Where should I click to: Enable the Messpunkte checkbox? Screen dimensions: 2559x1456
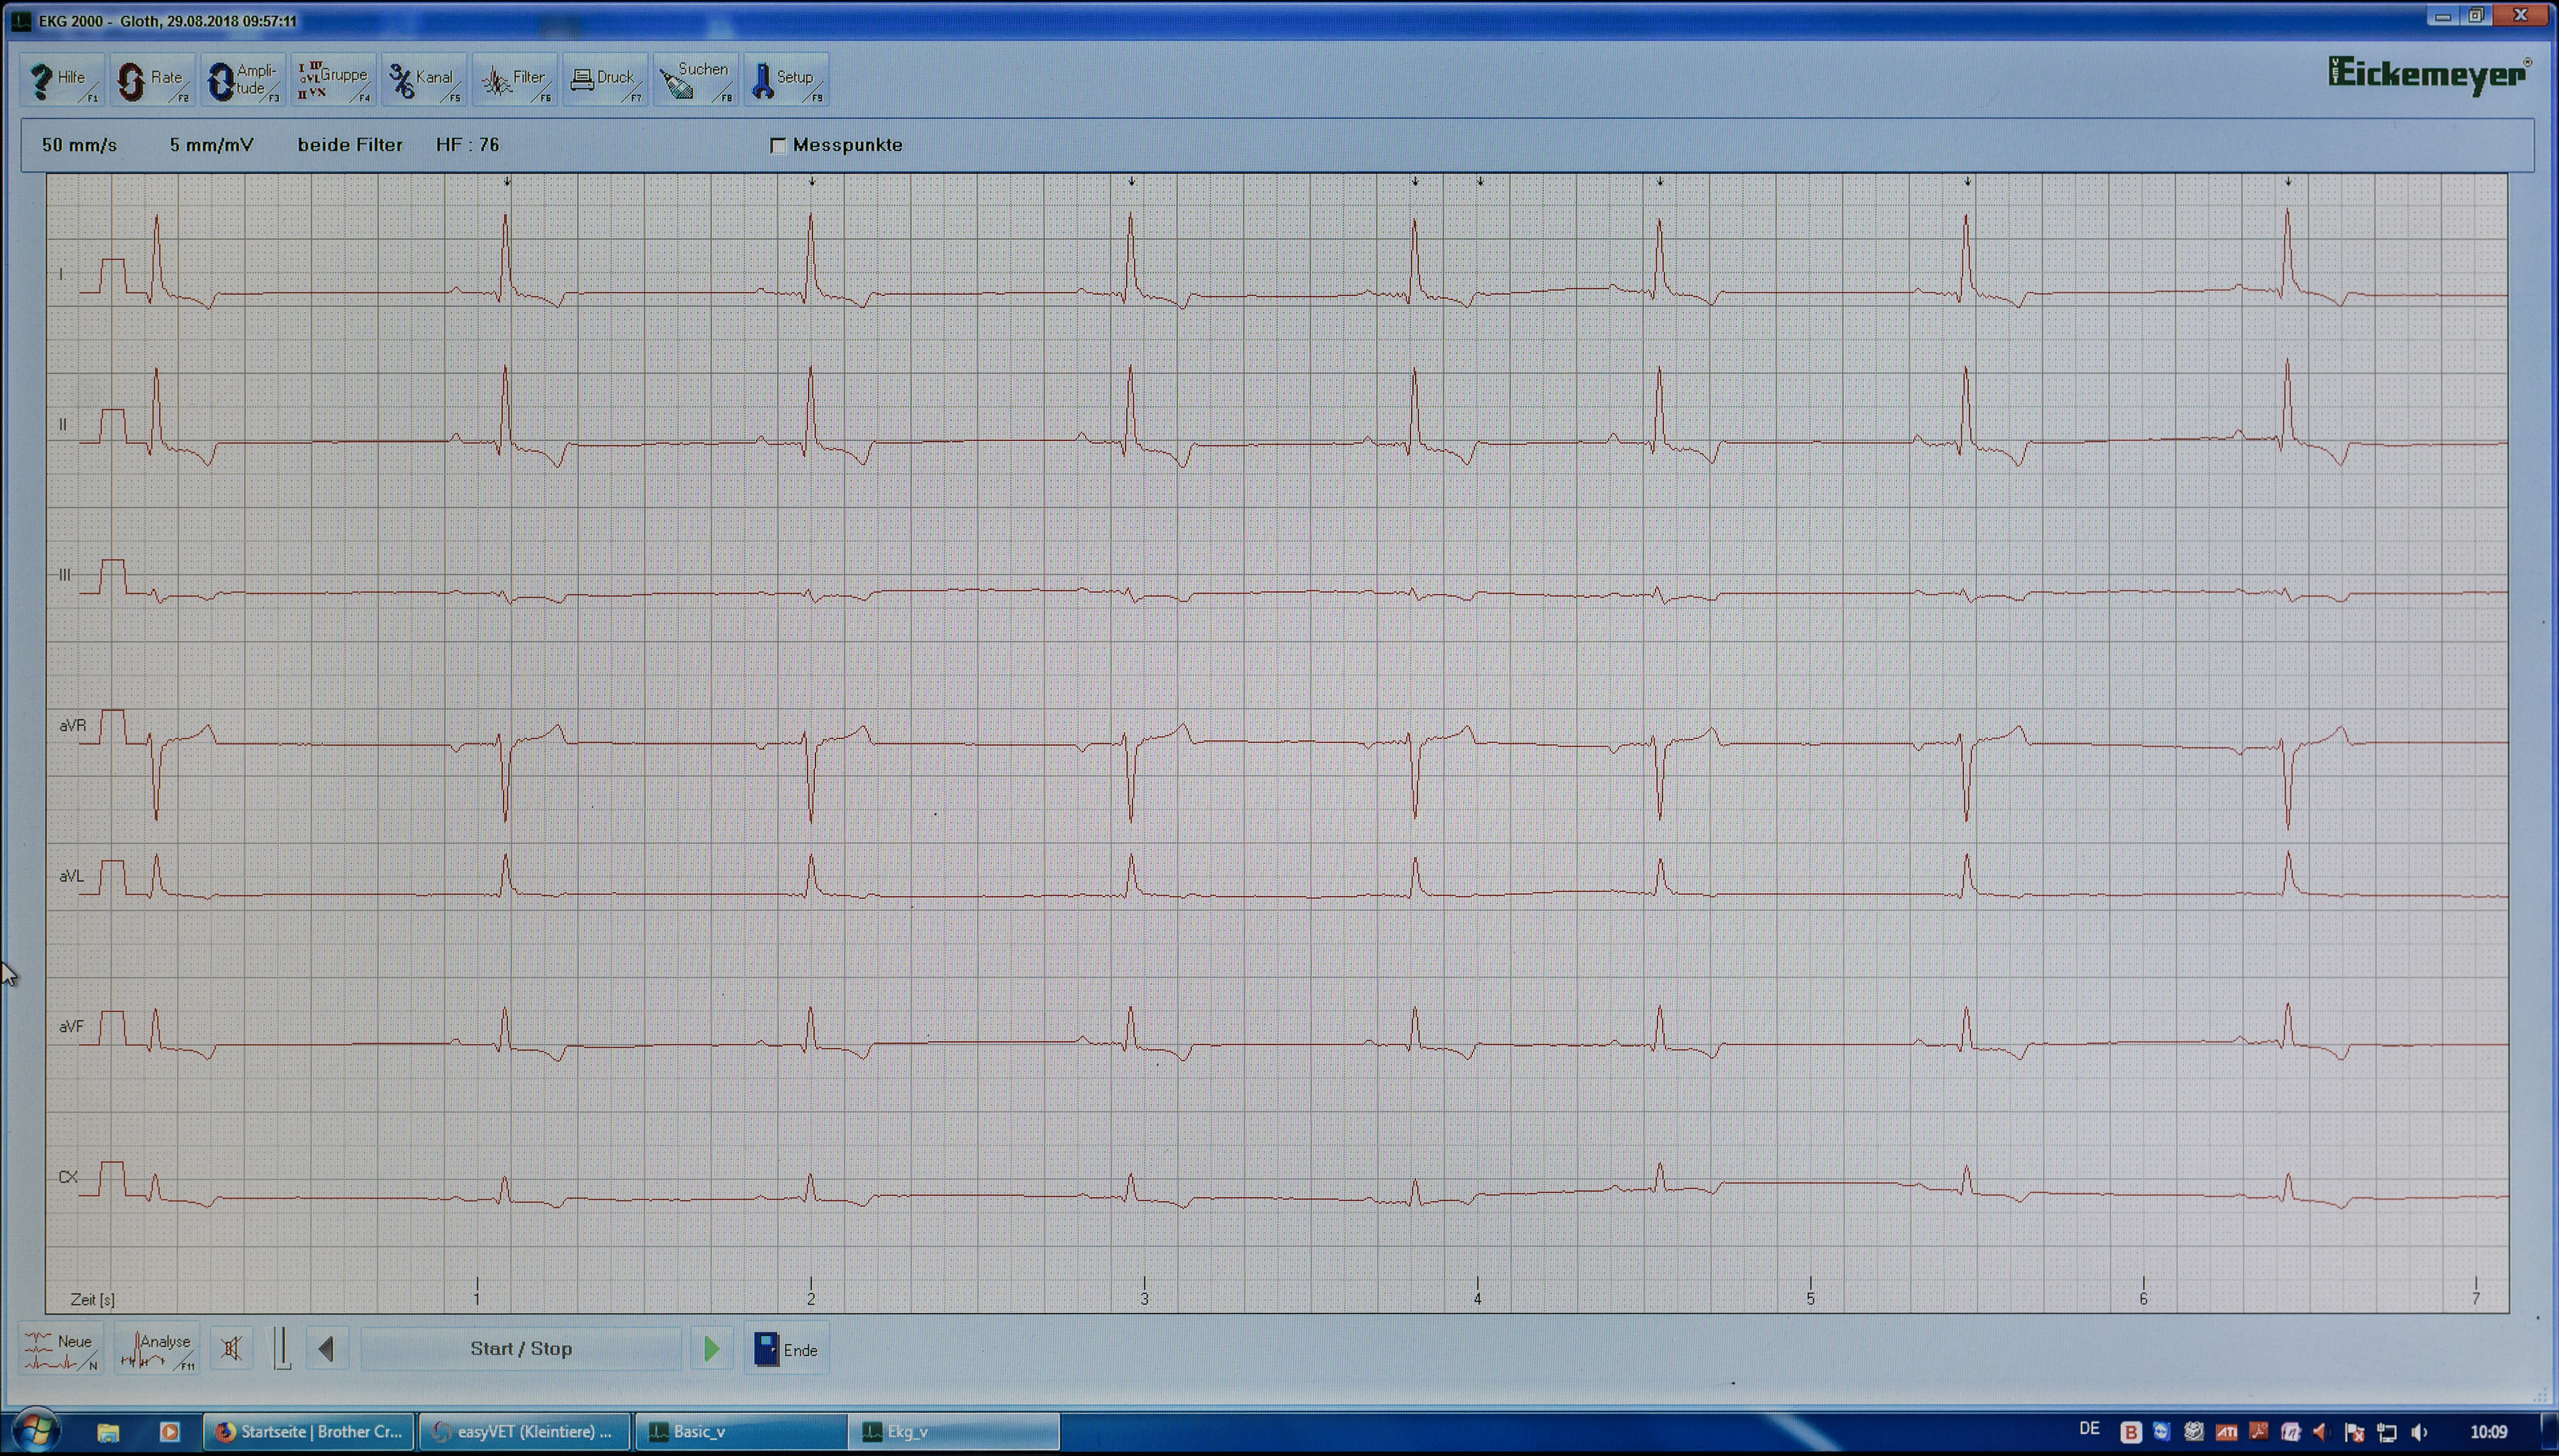pos(778,146)
